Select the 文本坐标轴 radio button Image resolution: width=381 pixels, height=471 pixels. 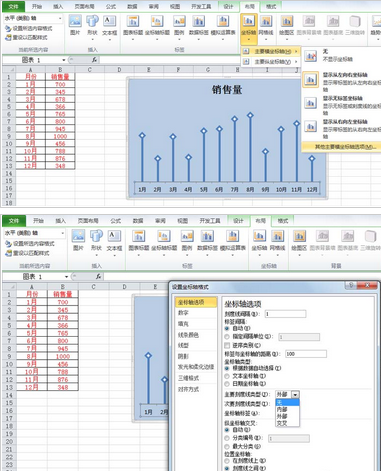pos(227,376)
